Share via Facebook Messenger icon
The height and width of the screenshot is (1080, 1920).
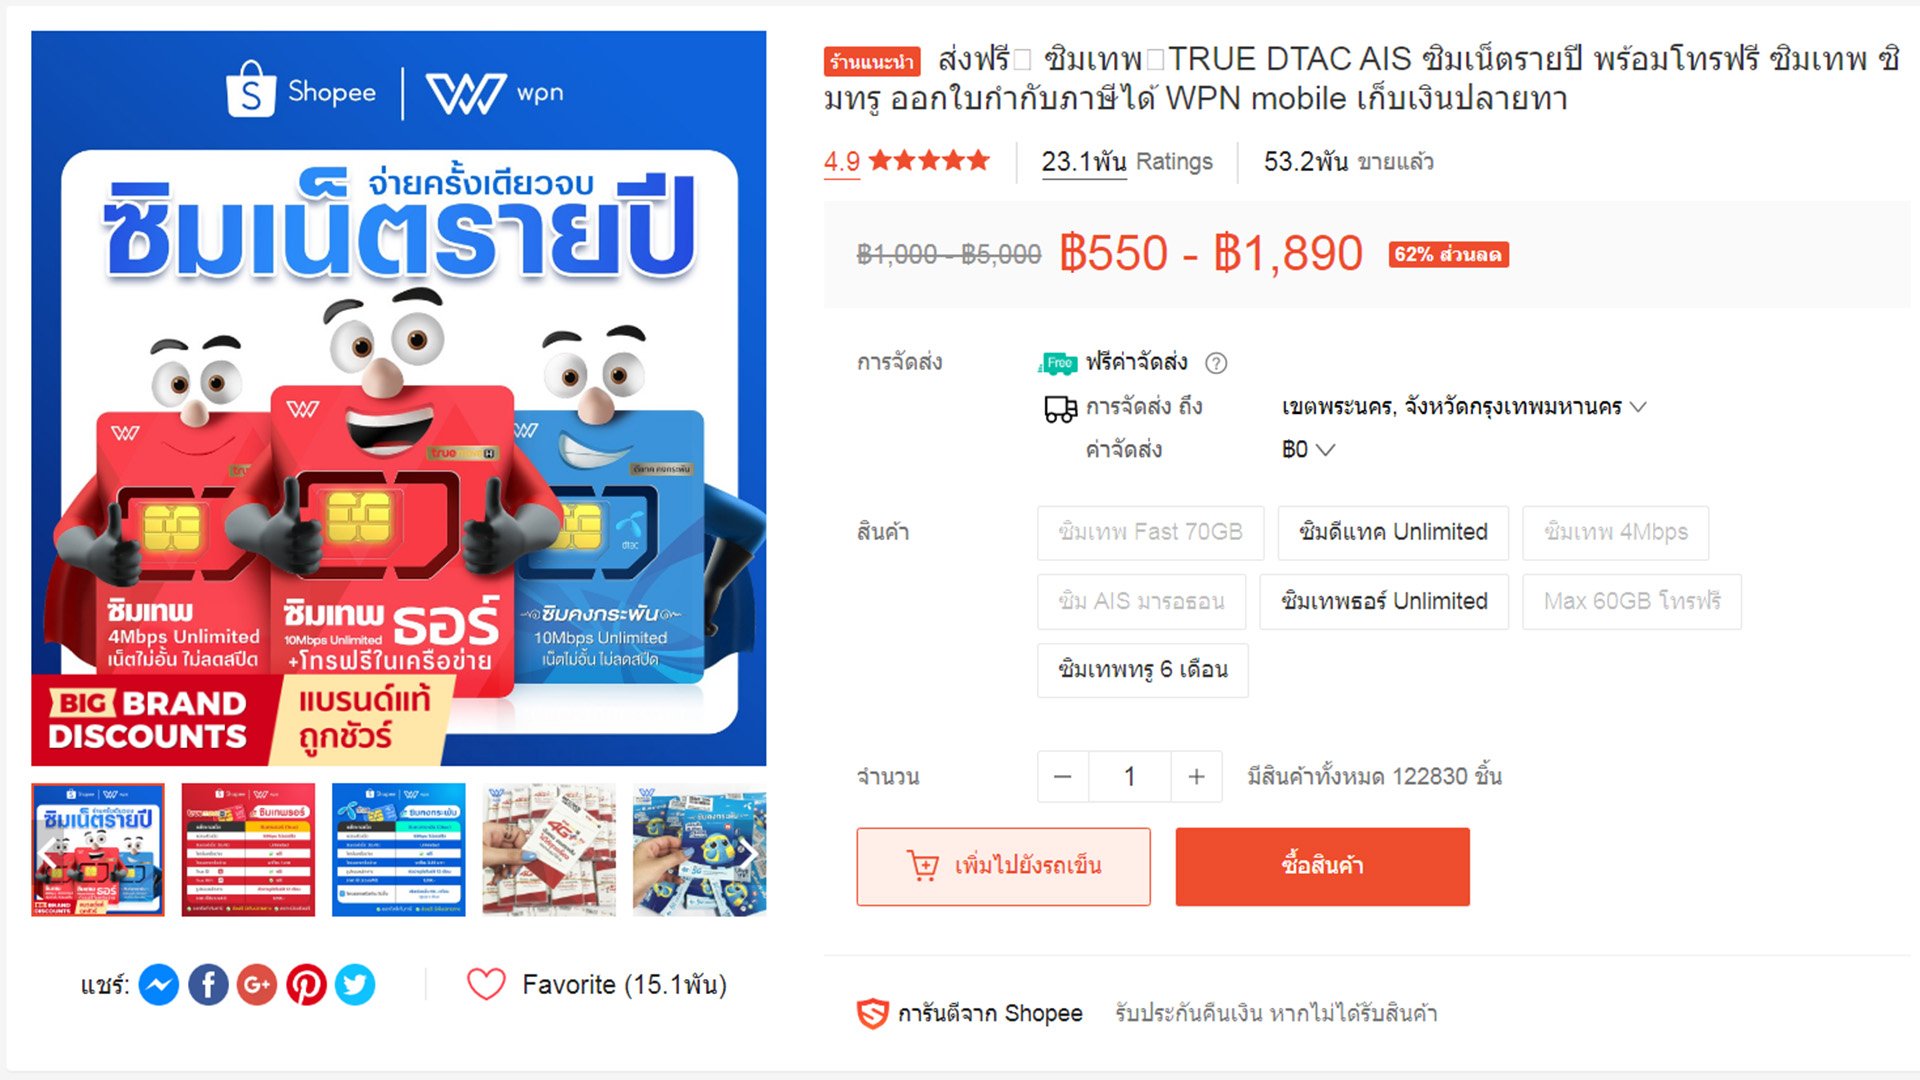[x=159, y=985]
